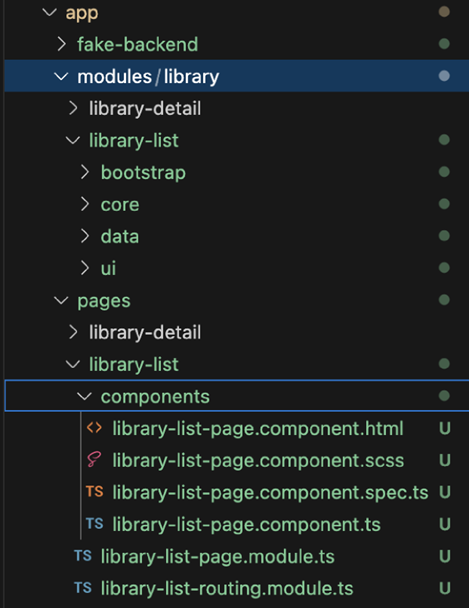Viewport: 469px width, 608px height.
Task: Click Sass icon of library-list-page.component.scss
Action: pos(94,460)
